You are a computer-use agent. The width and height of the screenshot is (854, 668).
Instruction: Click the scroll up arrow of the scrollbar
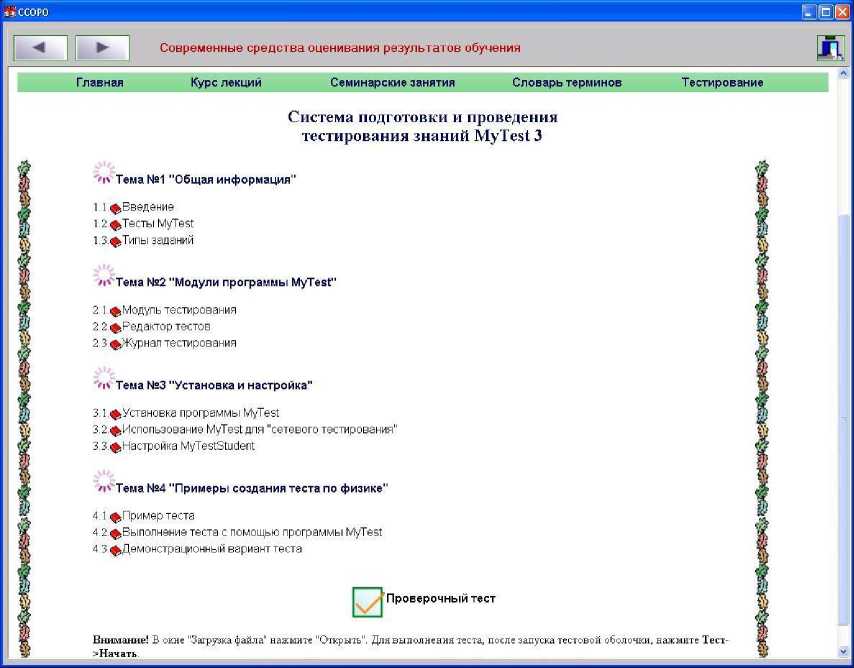pos(843,72)
